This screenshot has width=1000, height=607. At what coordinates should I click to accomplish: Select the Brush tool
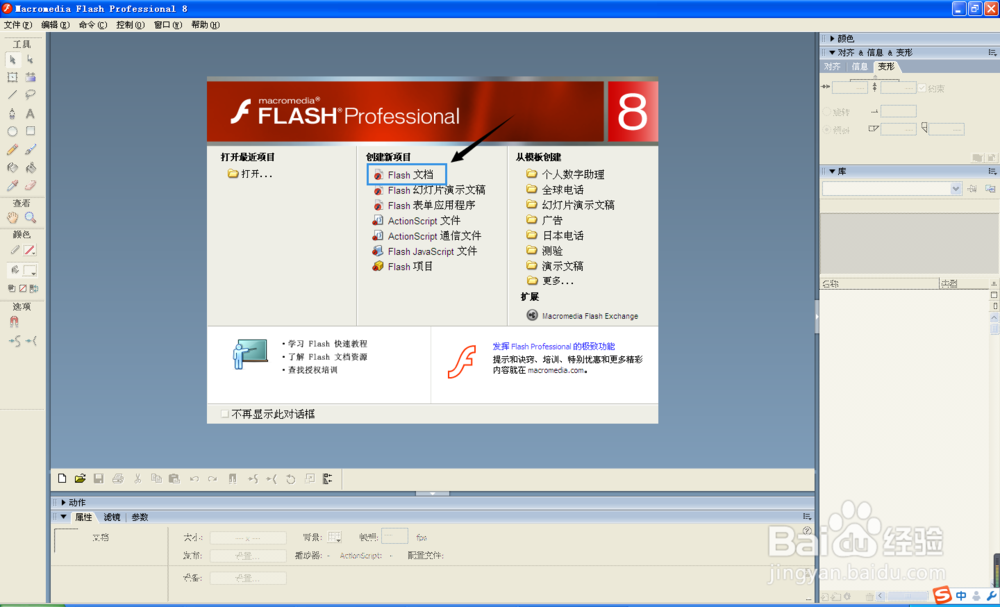pos(30,150)
